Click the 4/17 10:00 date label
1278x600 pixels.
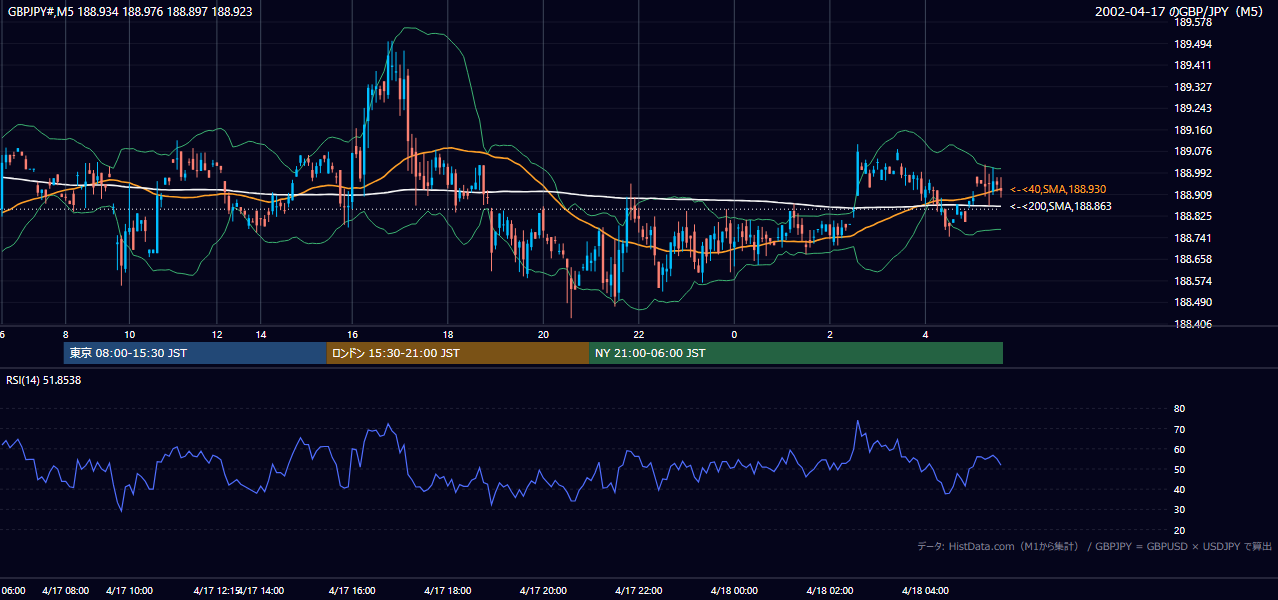click(129, 590)
